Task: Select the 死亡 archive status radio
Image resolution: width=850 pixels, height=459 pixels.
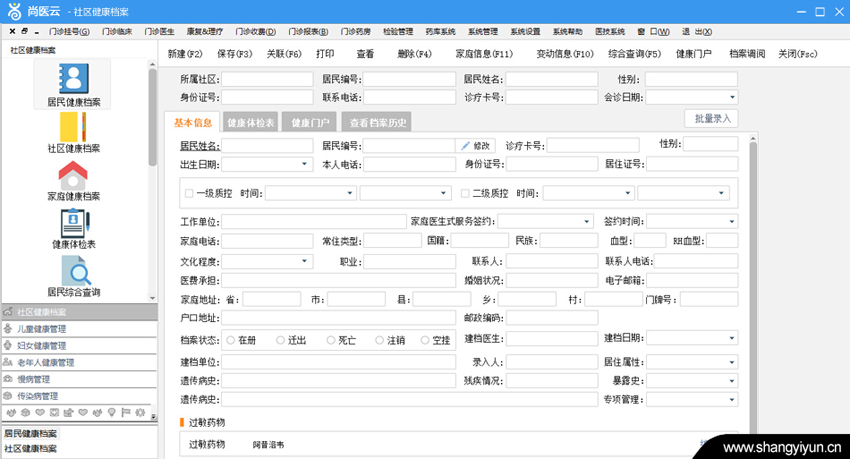Action: point(331,340)
